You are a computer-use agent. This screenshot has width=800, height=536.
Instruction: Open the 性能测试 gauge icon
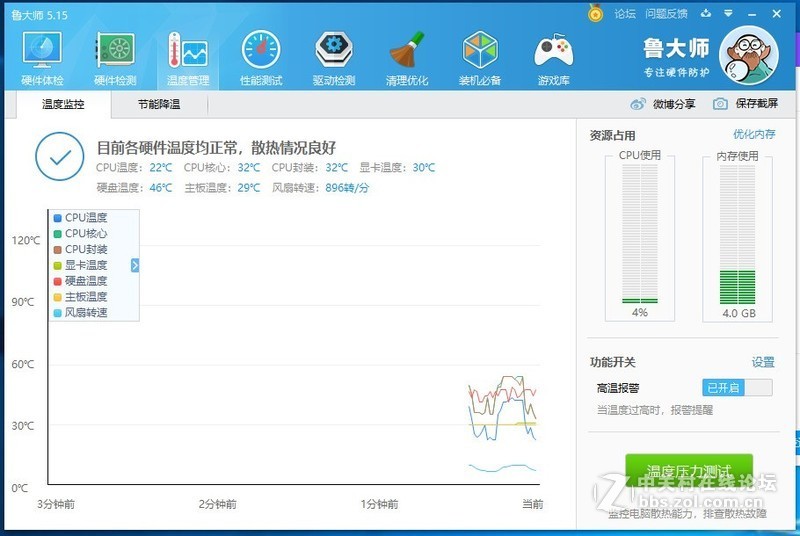261,50
